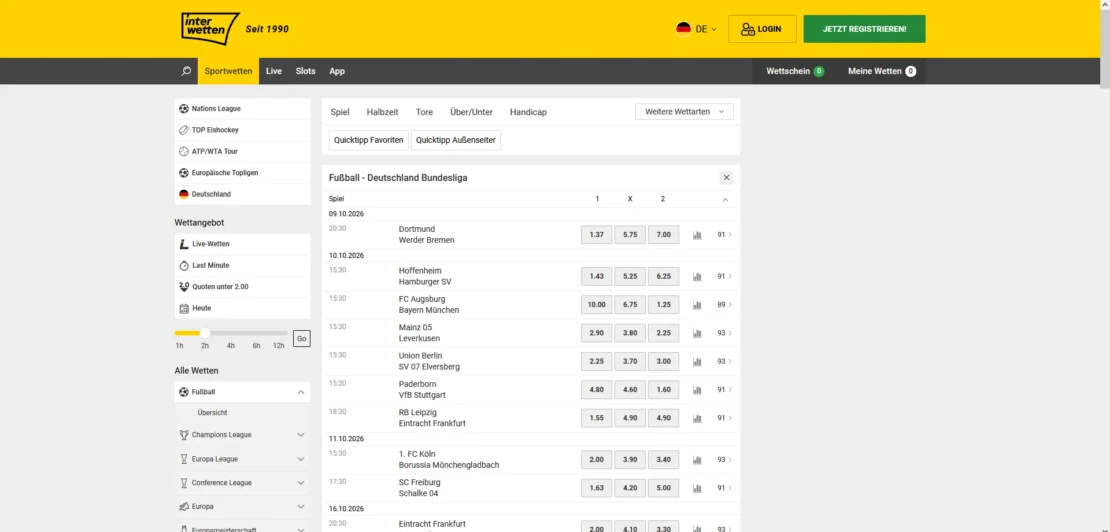This screenshot has width=1110, height=532.
Task: Click the LOGIN button
Action: coord(762,29)
